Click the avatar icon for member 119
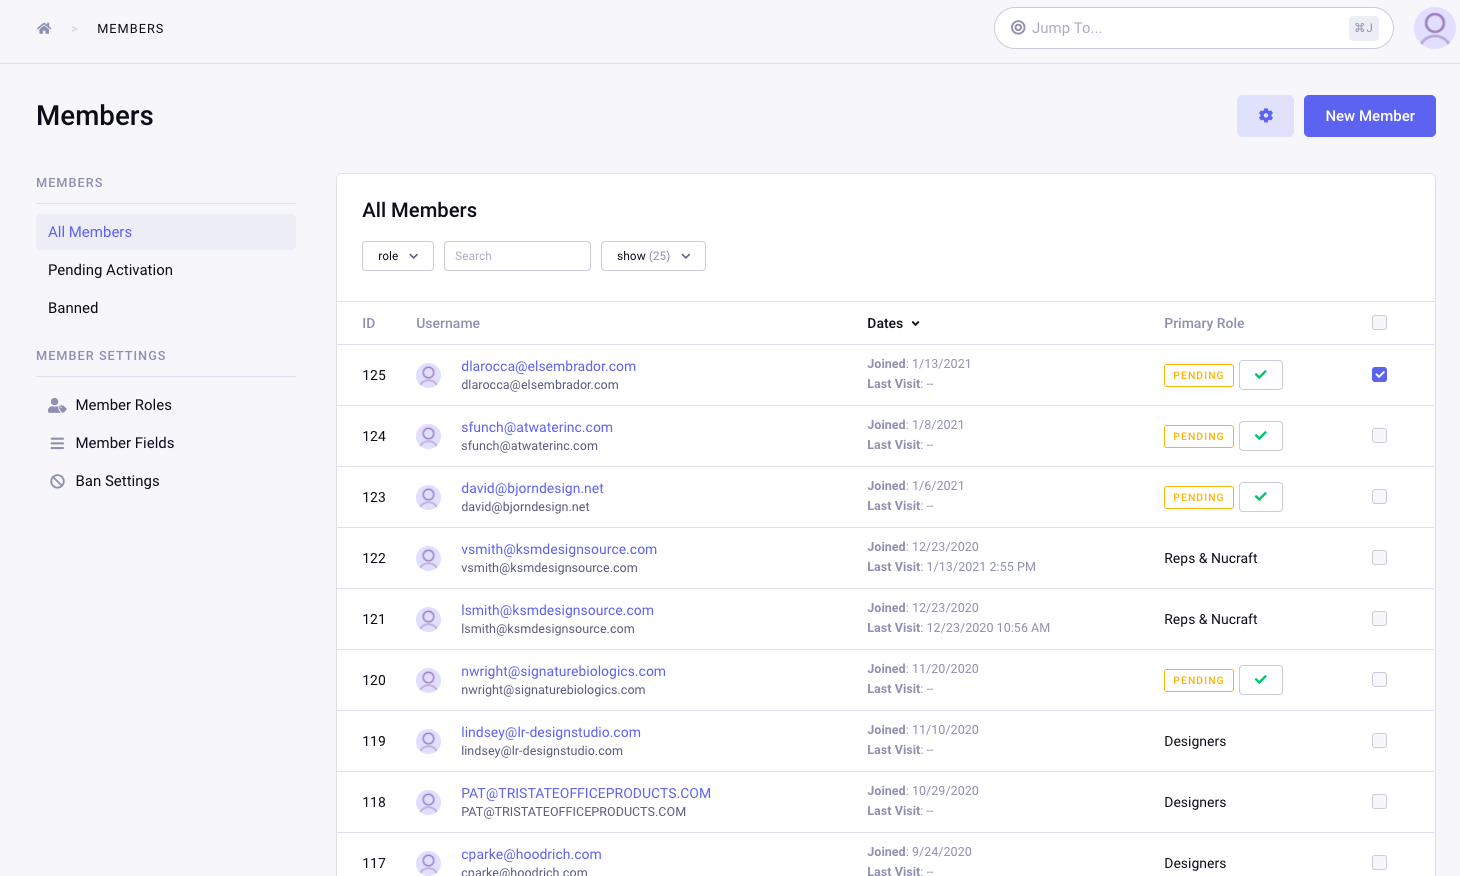Image resolution: width=1460 pixels, height=876 pixels. 429,741
